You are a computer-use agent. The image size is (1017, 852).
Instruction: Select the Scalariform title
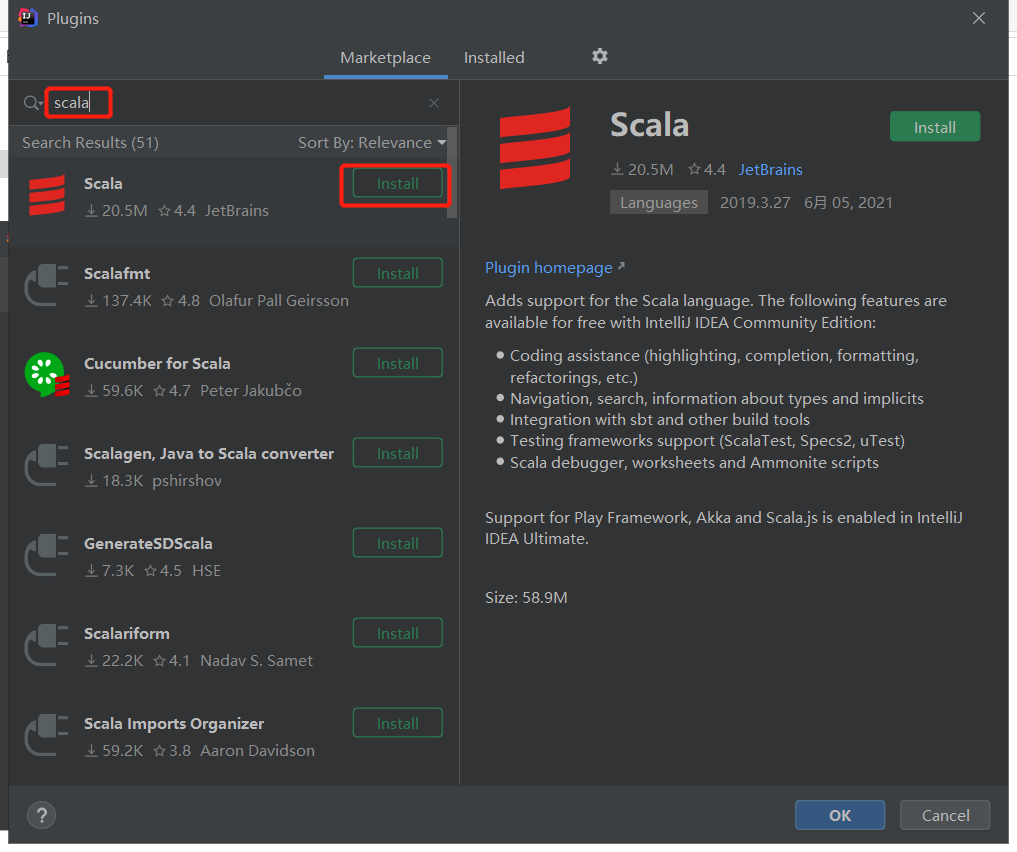click(126, 634)
